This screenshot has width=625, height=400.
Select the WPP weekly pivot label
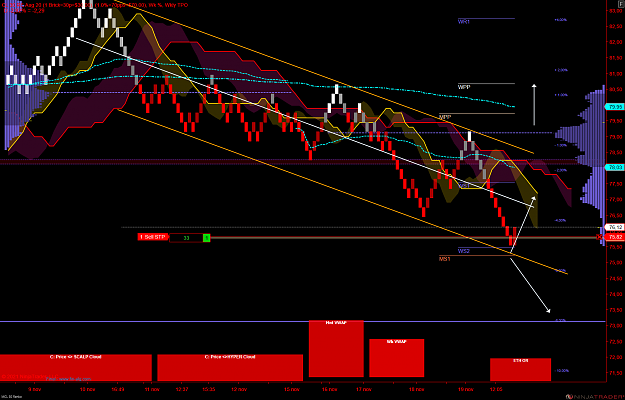point(464,87)
